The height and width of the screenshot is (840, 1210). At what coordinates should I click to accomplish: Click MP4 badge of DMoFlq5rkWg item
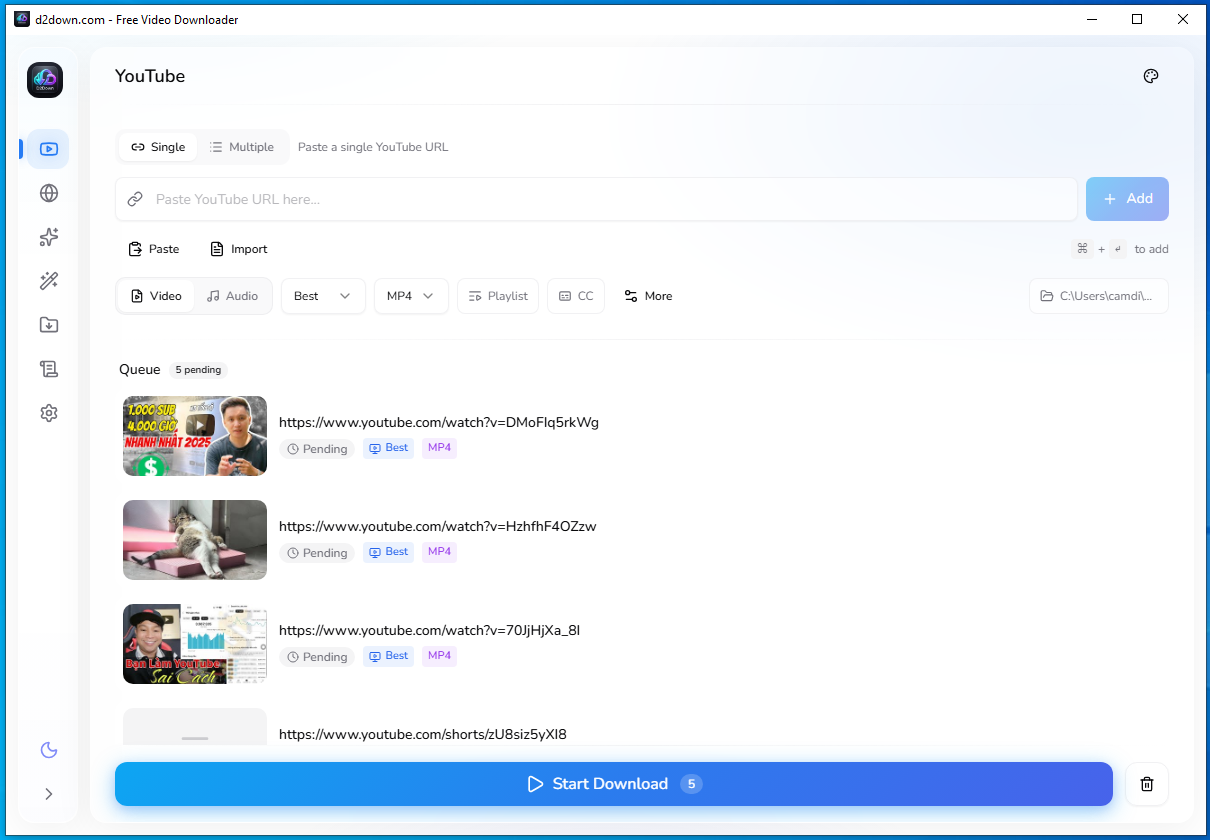439,448
